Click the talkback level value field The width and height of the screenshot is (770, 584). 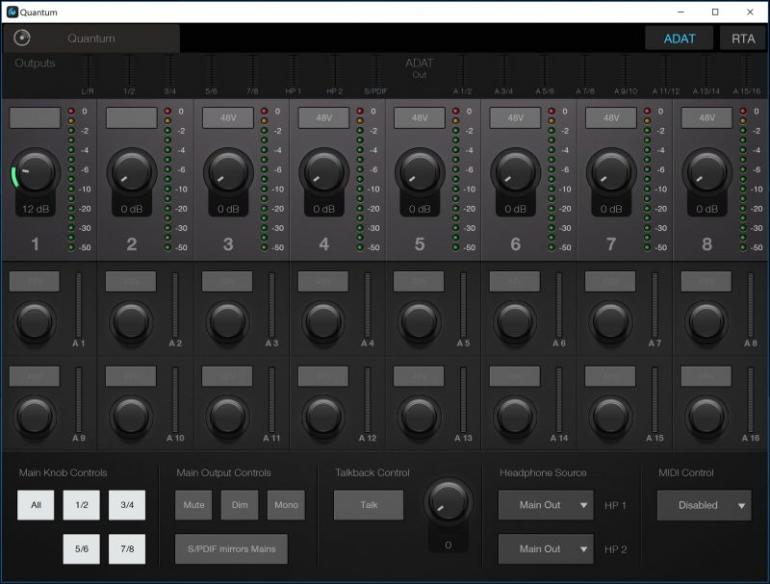point(448,545)
